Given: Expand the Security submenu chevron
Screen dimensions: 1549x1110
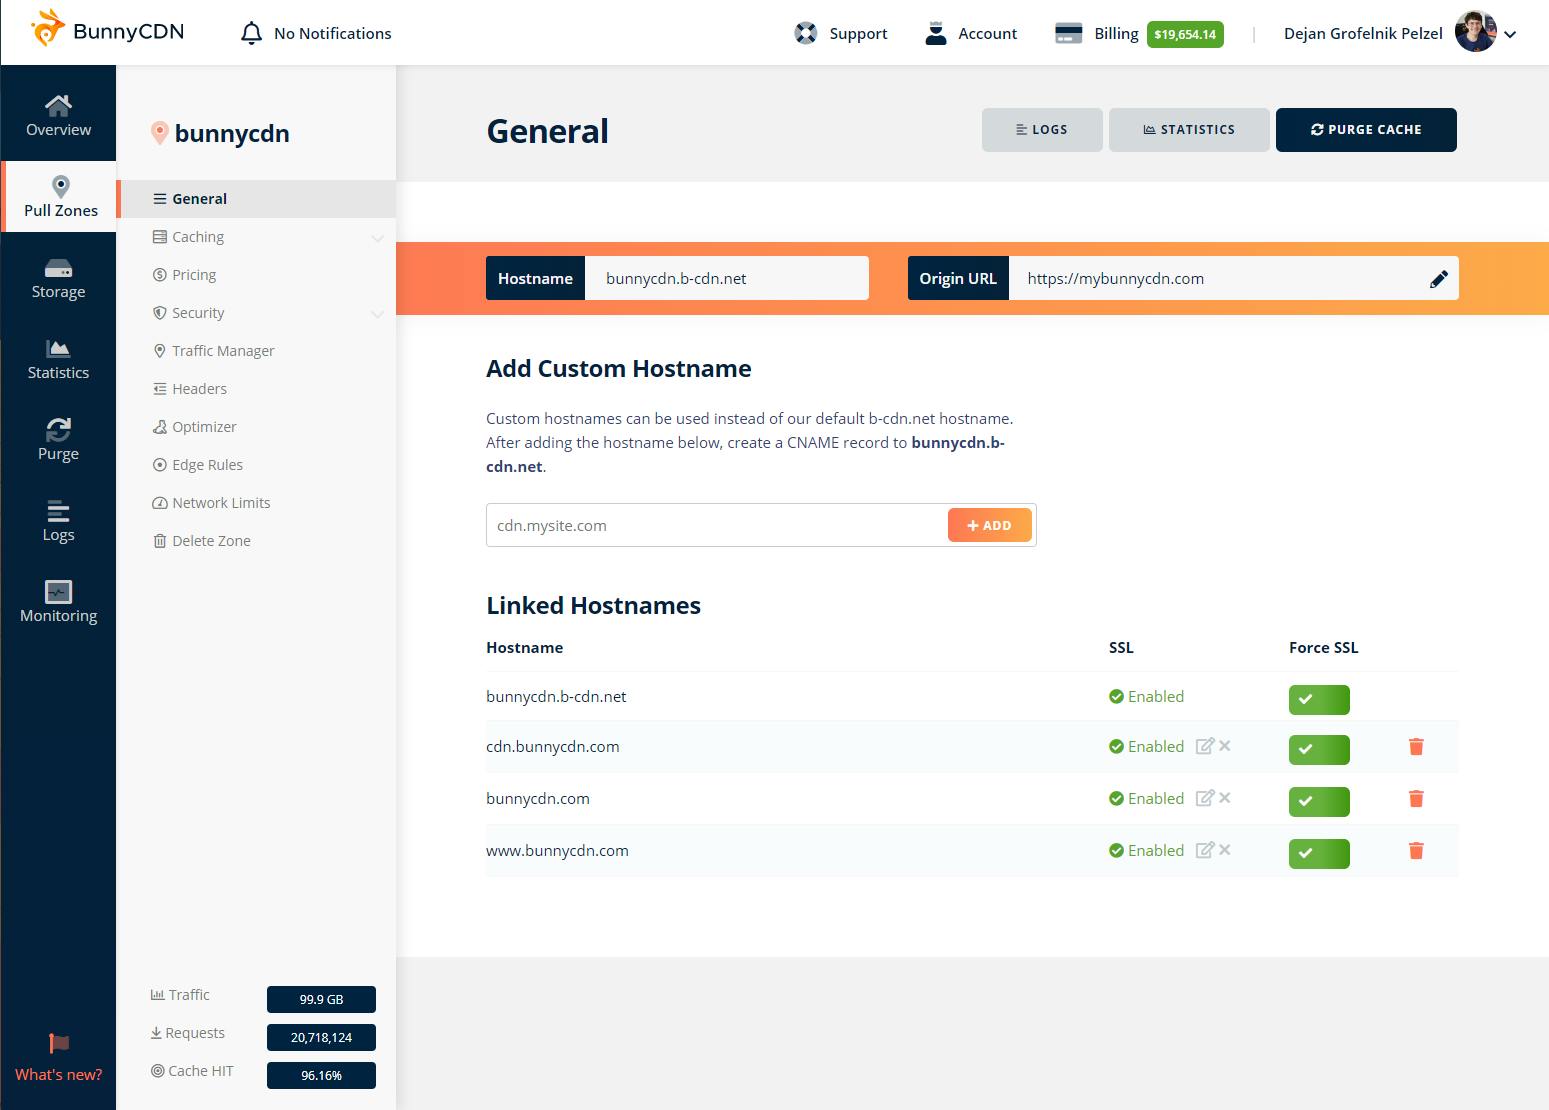Looking at the screenshot, I should pos(377,314).
